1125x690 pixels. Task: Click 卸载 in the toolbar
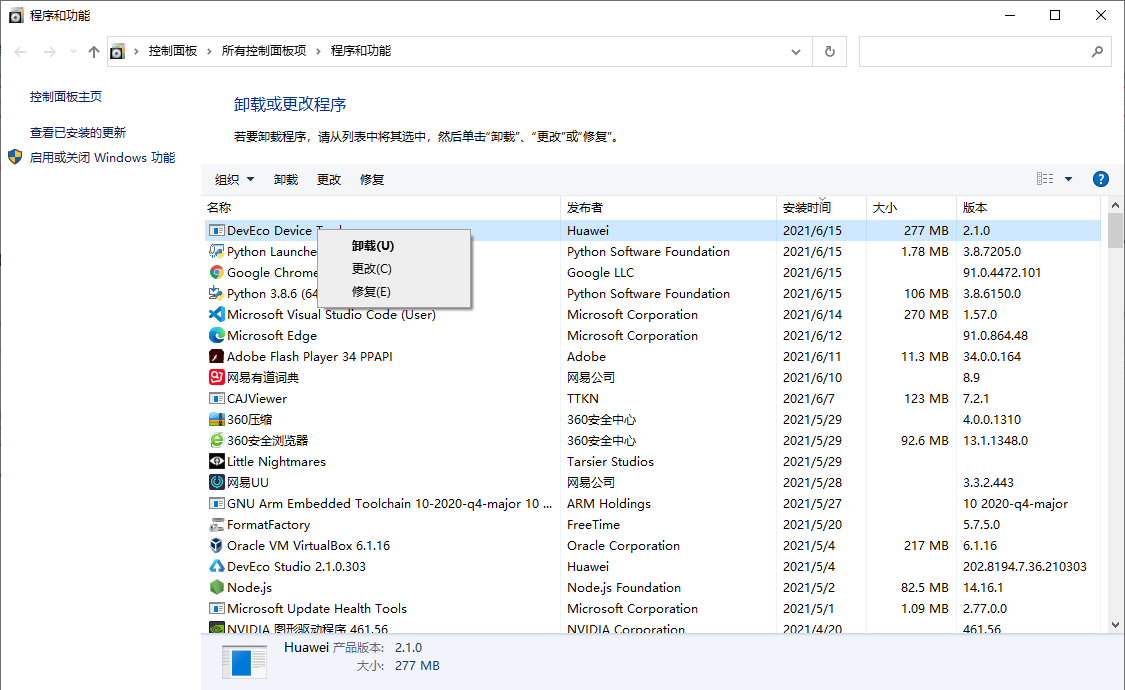pos(286,179)
